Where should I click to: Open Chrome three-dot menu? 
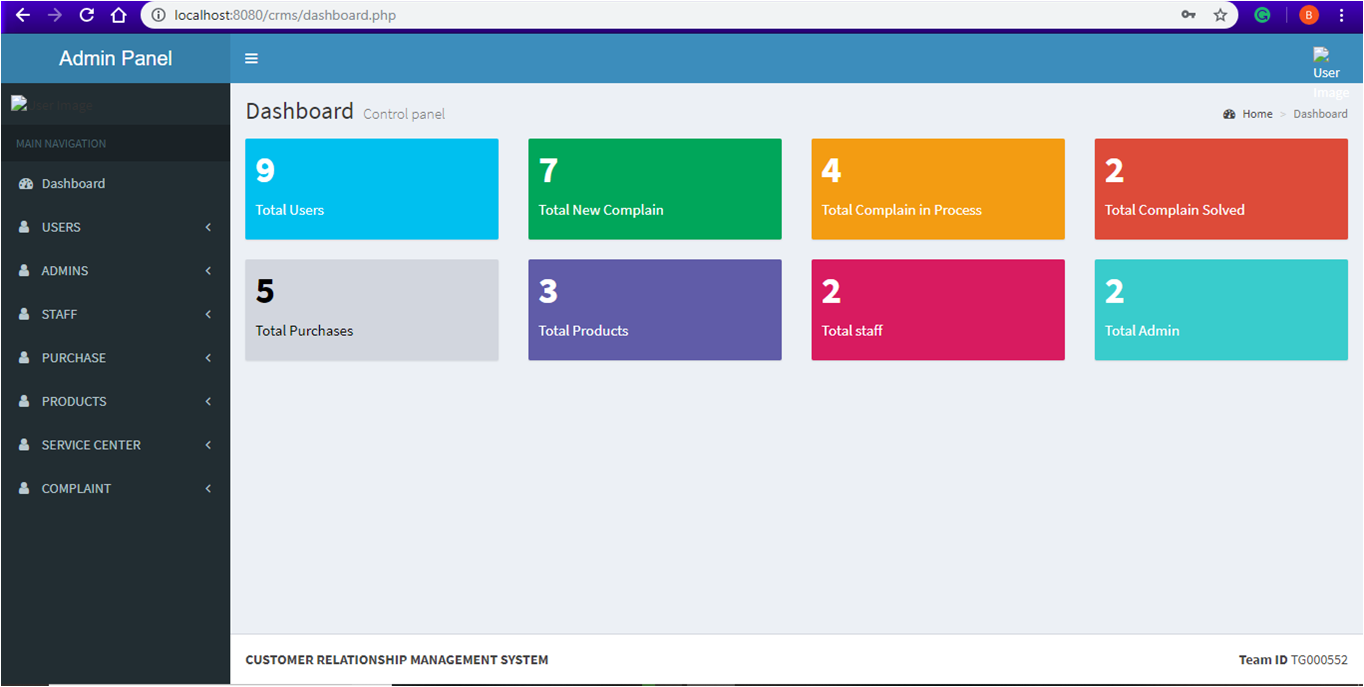(x=1341, y=15)
